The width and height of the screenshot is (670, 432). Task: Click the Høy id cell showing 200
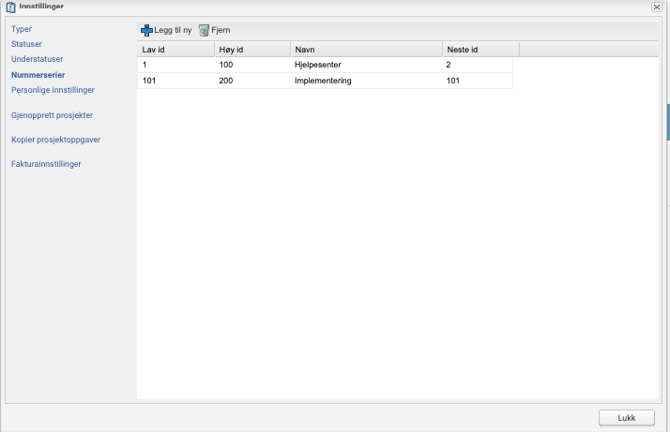pos(226,81)
